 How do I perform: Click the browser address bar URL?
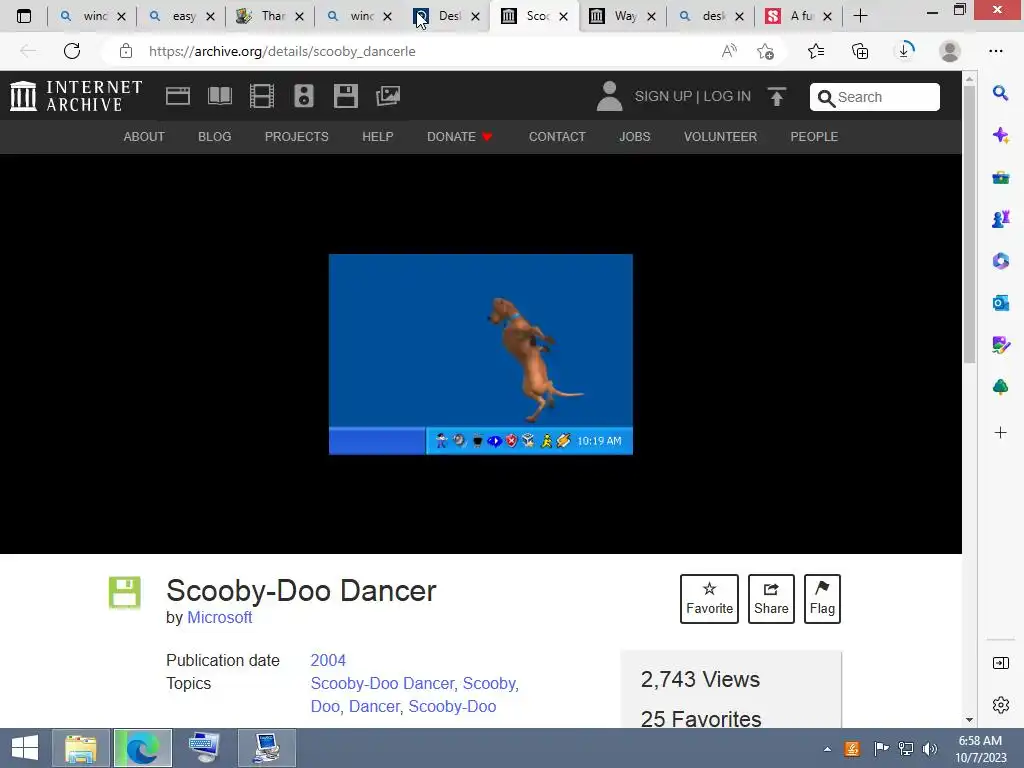point(282,51)
